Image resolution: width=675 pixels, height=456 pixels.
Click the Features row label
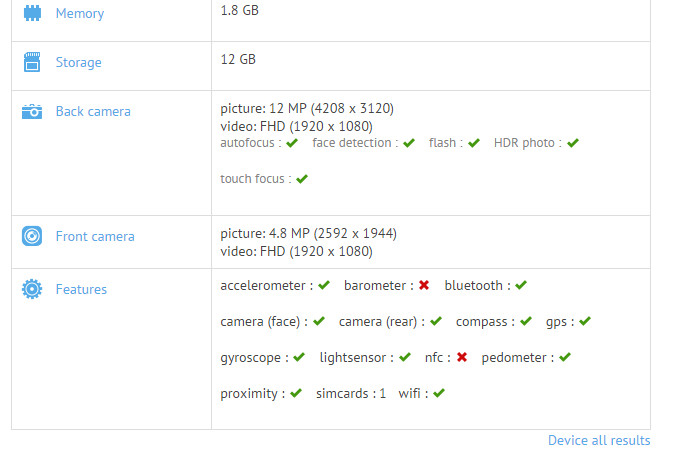81,289
